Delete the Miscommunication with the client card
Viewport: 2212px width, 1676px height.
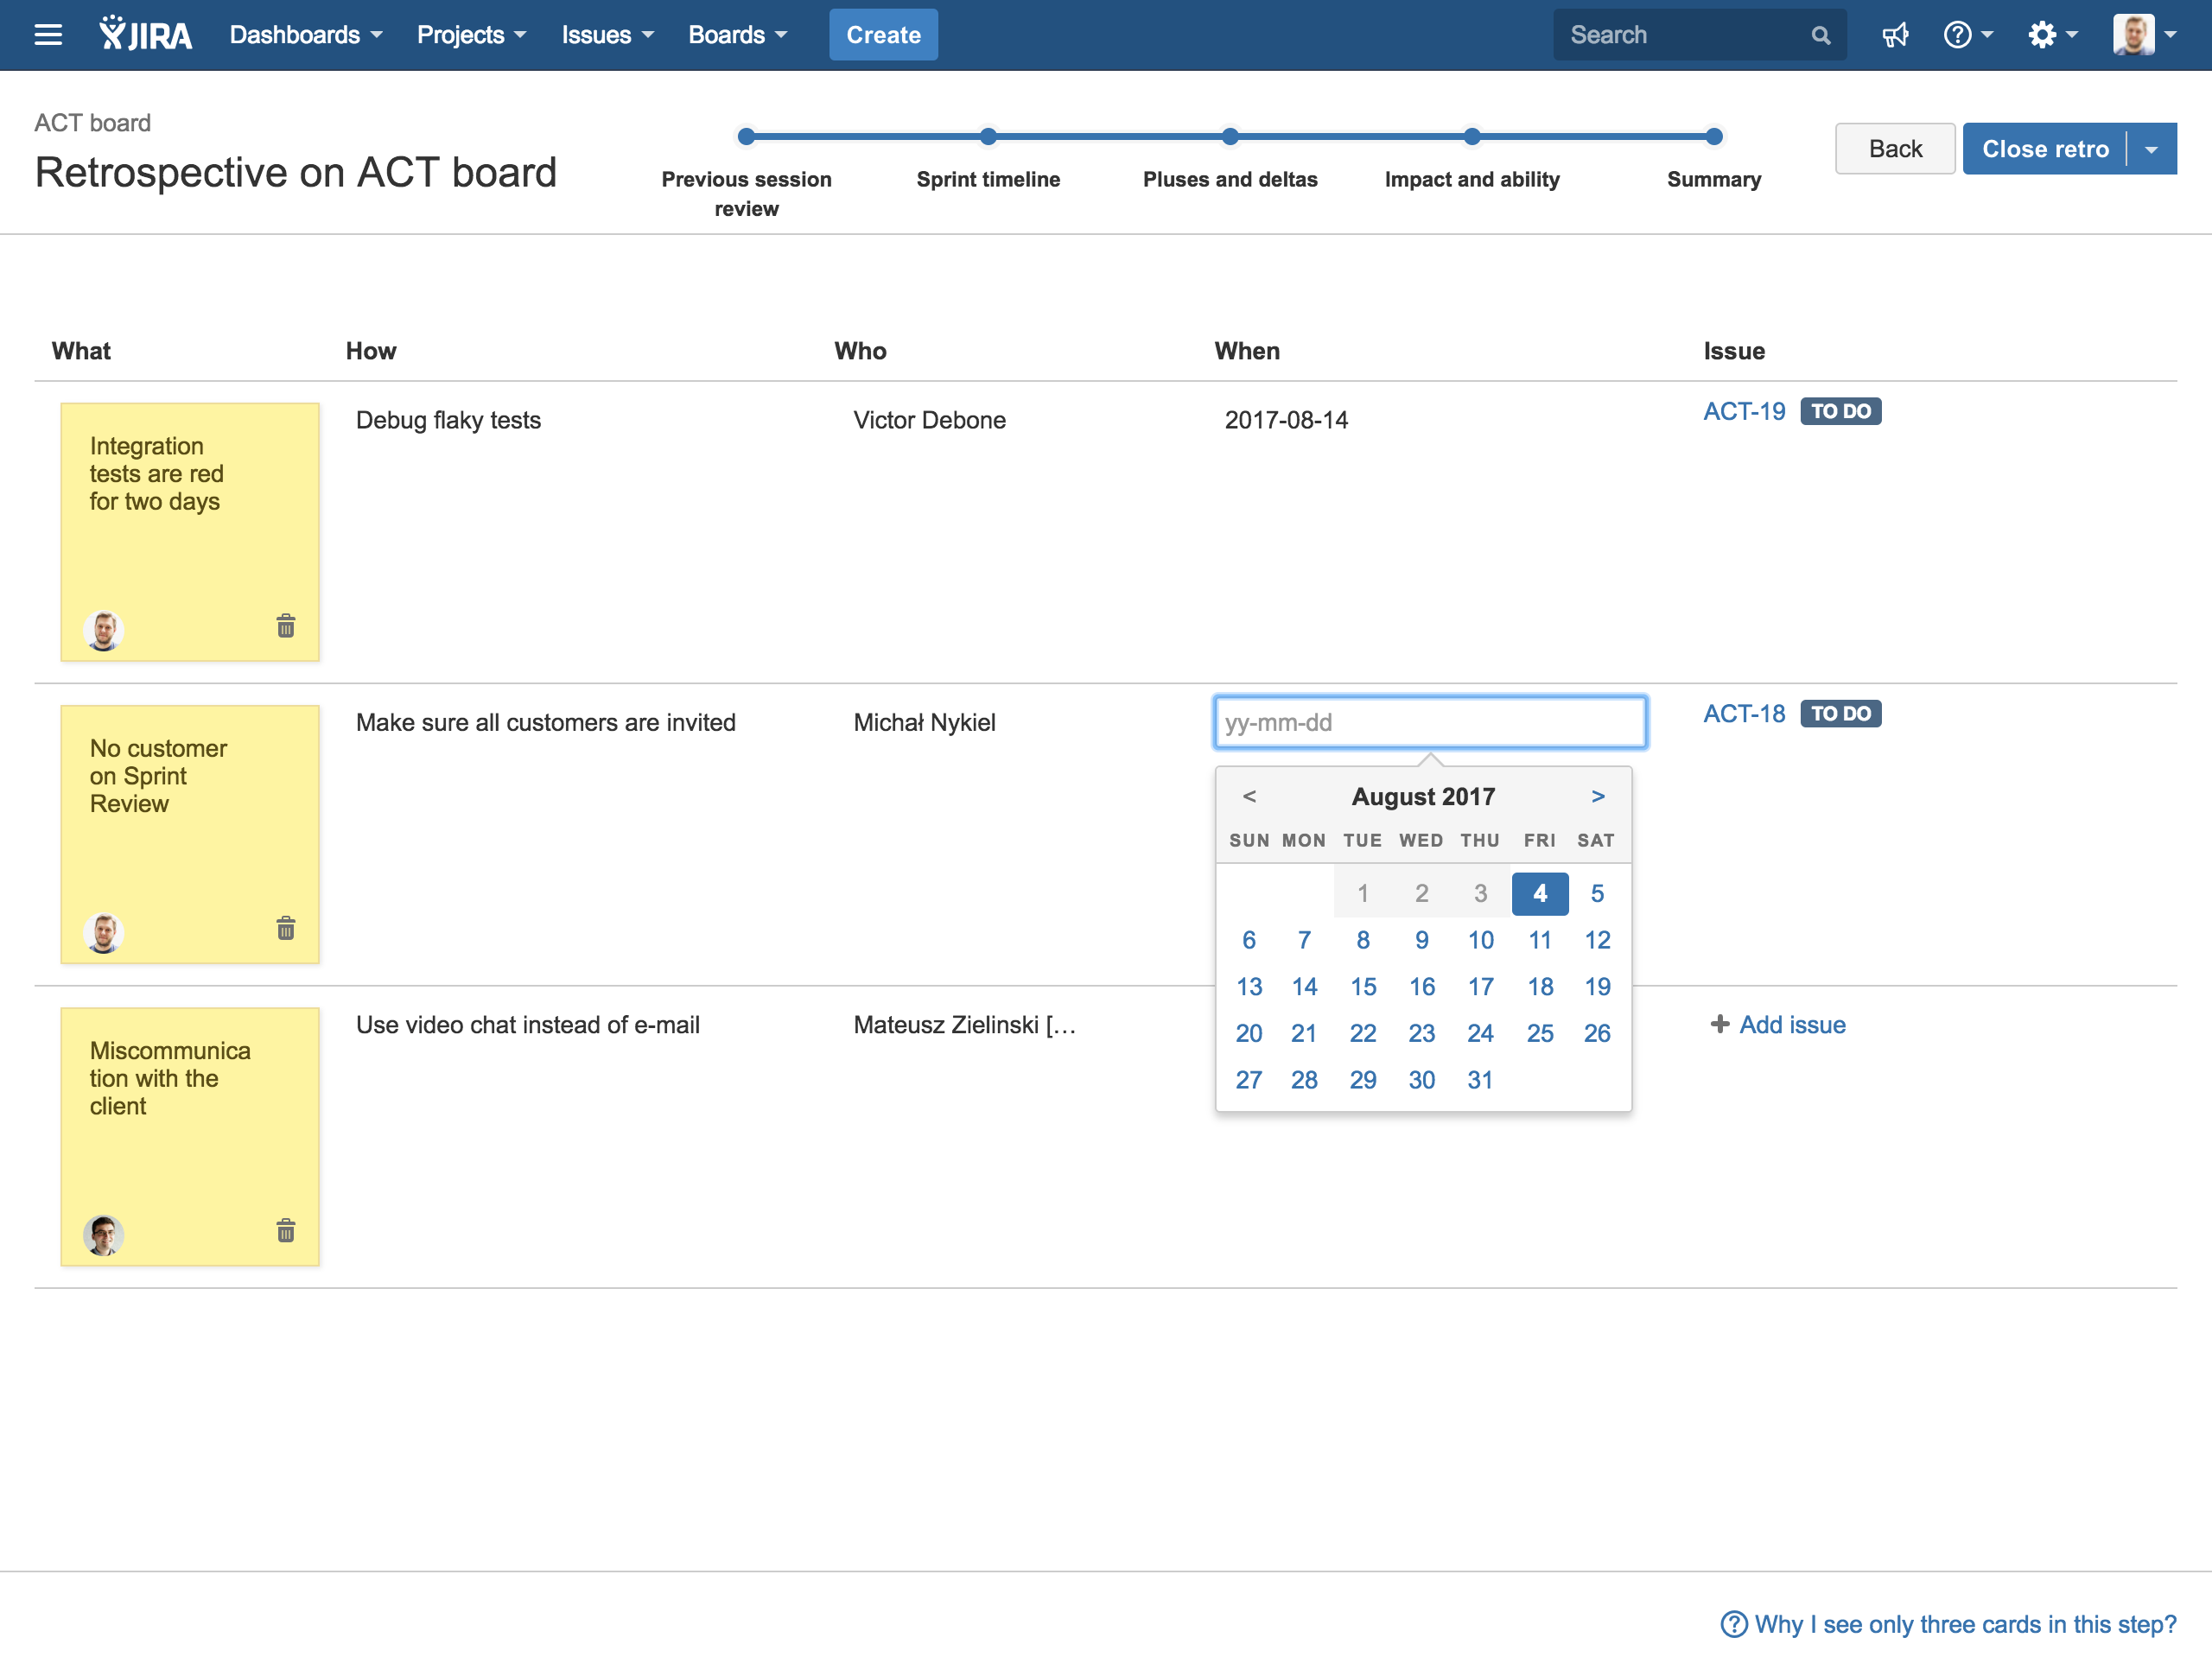(x=285, y=1231)
